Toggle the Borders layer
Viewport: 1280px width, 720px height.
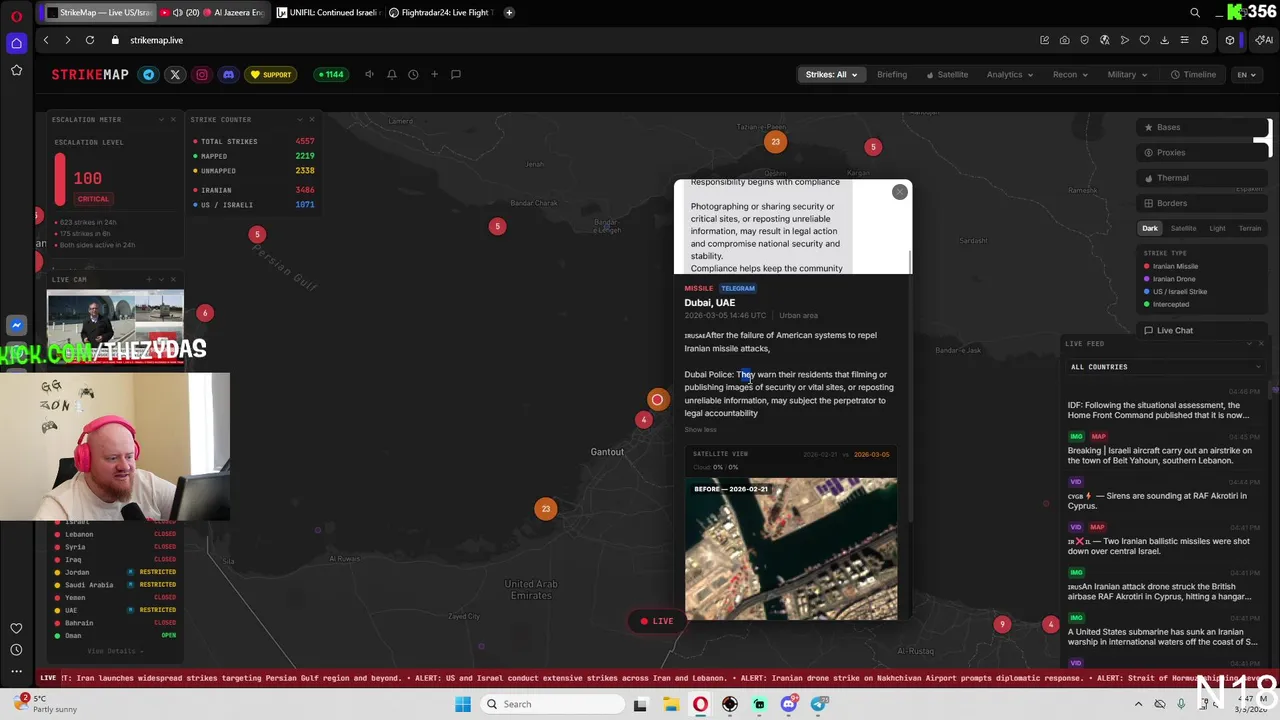[x=1202, y=203]
